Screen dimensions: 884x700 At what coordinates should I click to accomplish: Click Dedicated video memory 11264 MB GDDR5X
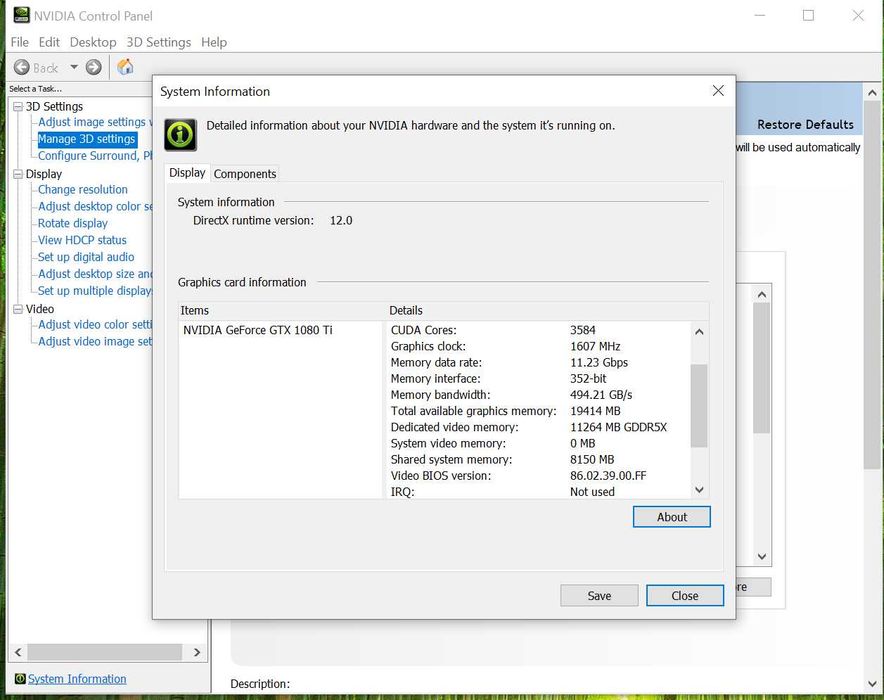[618, 427]
